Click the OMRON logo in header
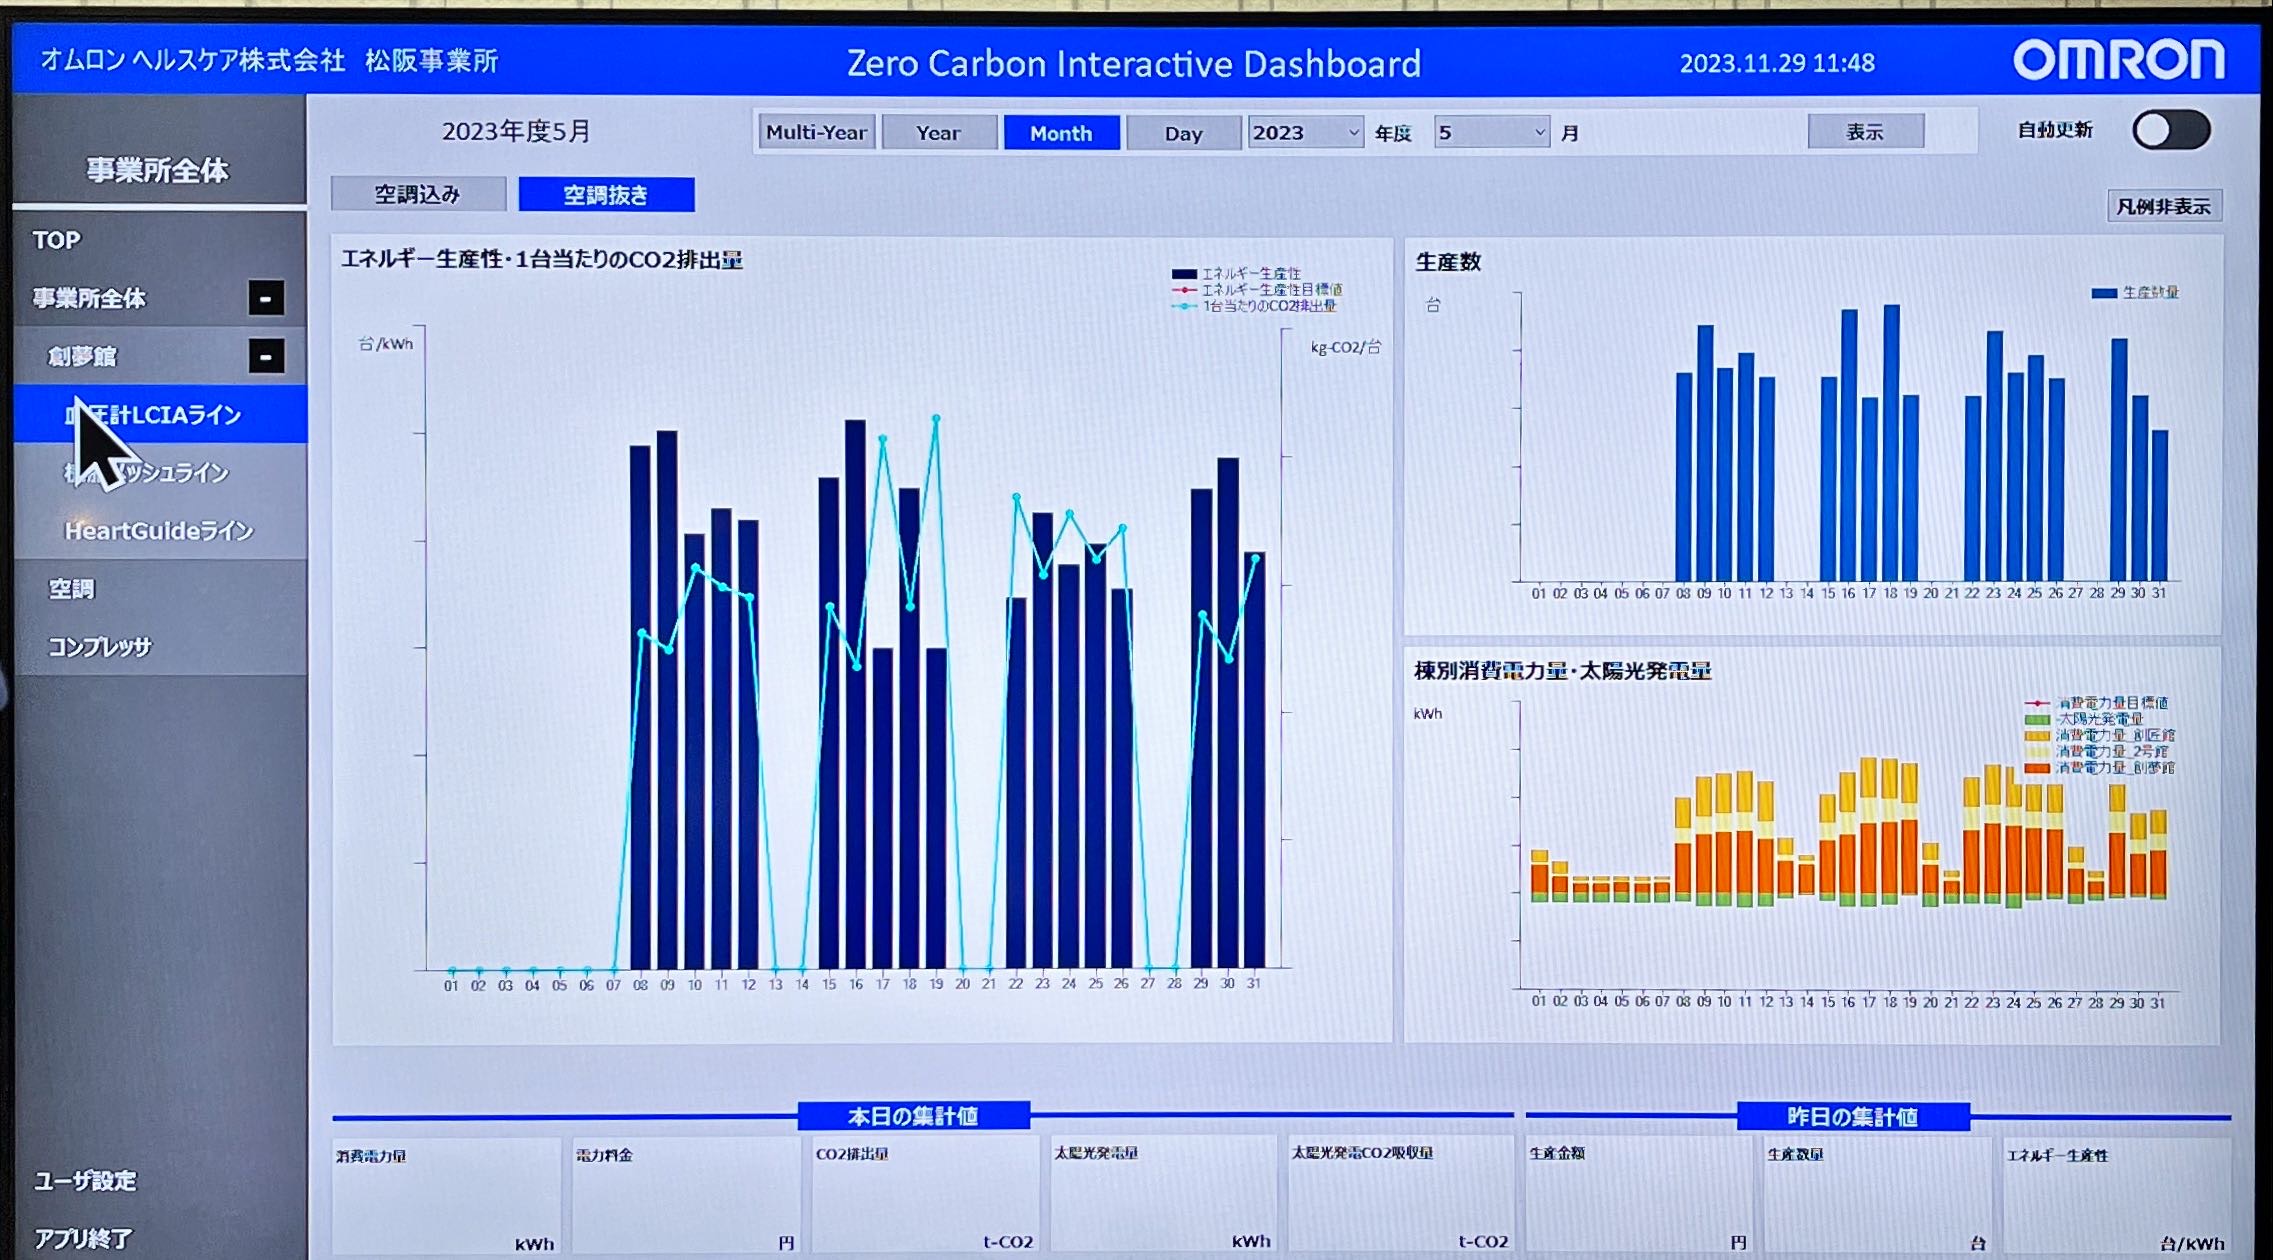 coord(2118,60)
